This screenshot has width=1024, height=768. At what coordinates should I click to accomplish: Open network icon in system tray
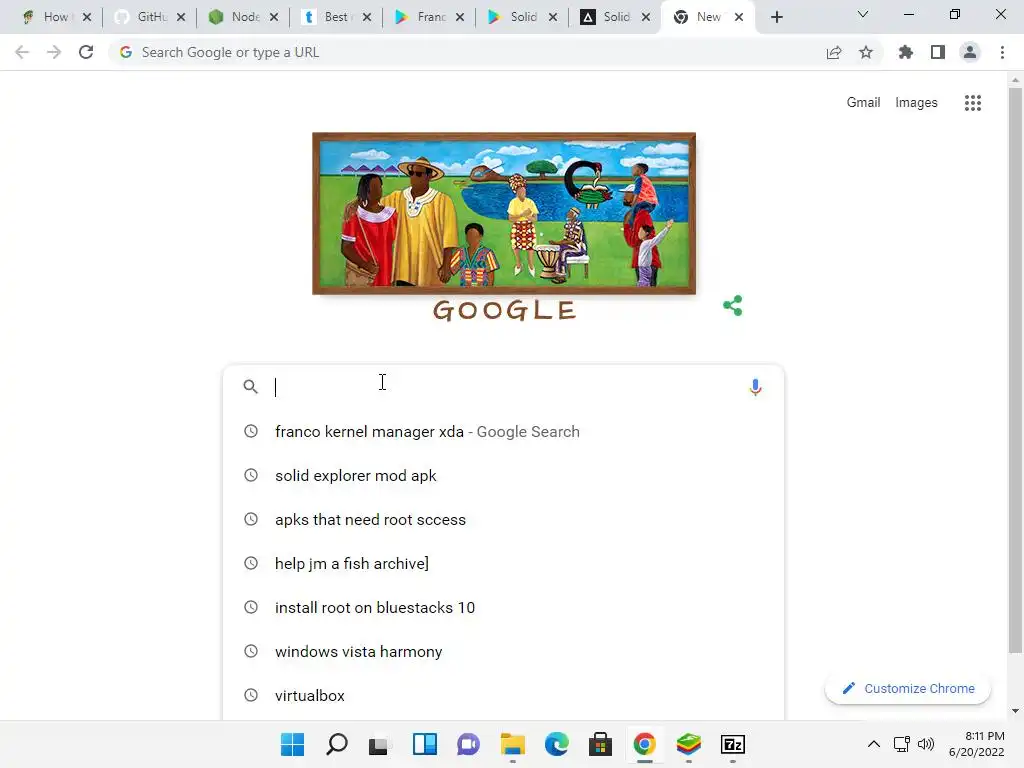coord(902,744)
